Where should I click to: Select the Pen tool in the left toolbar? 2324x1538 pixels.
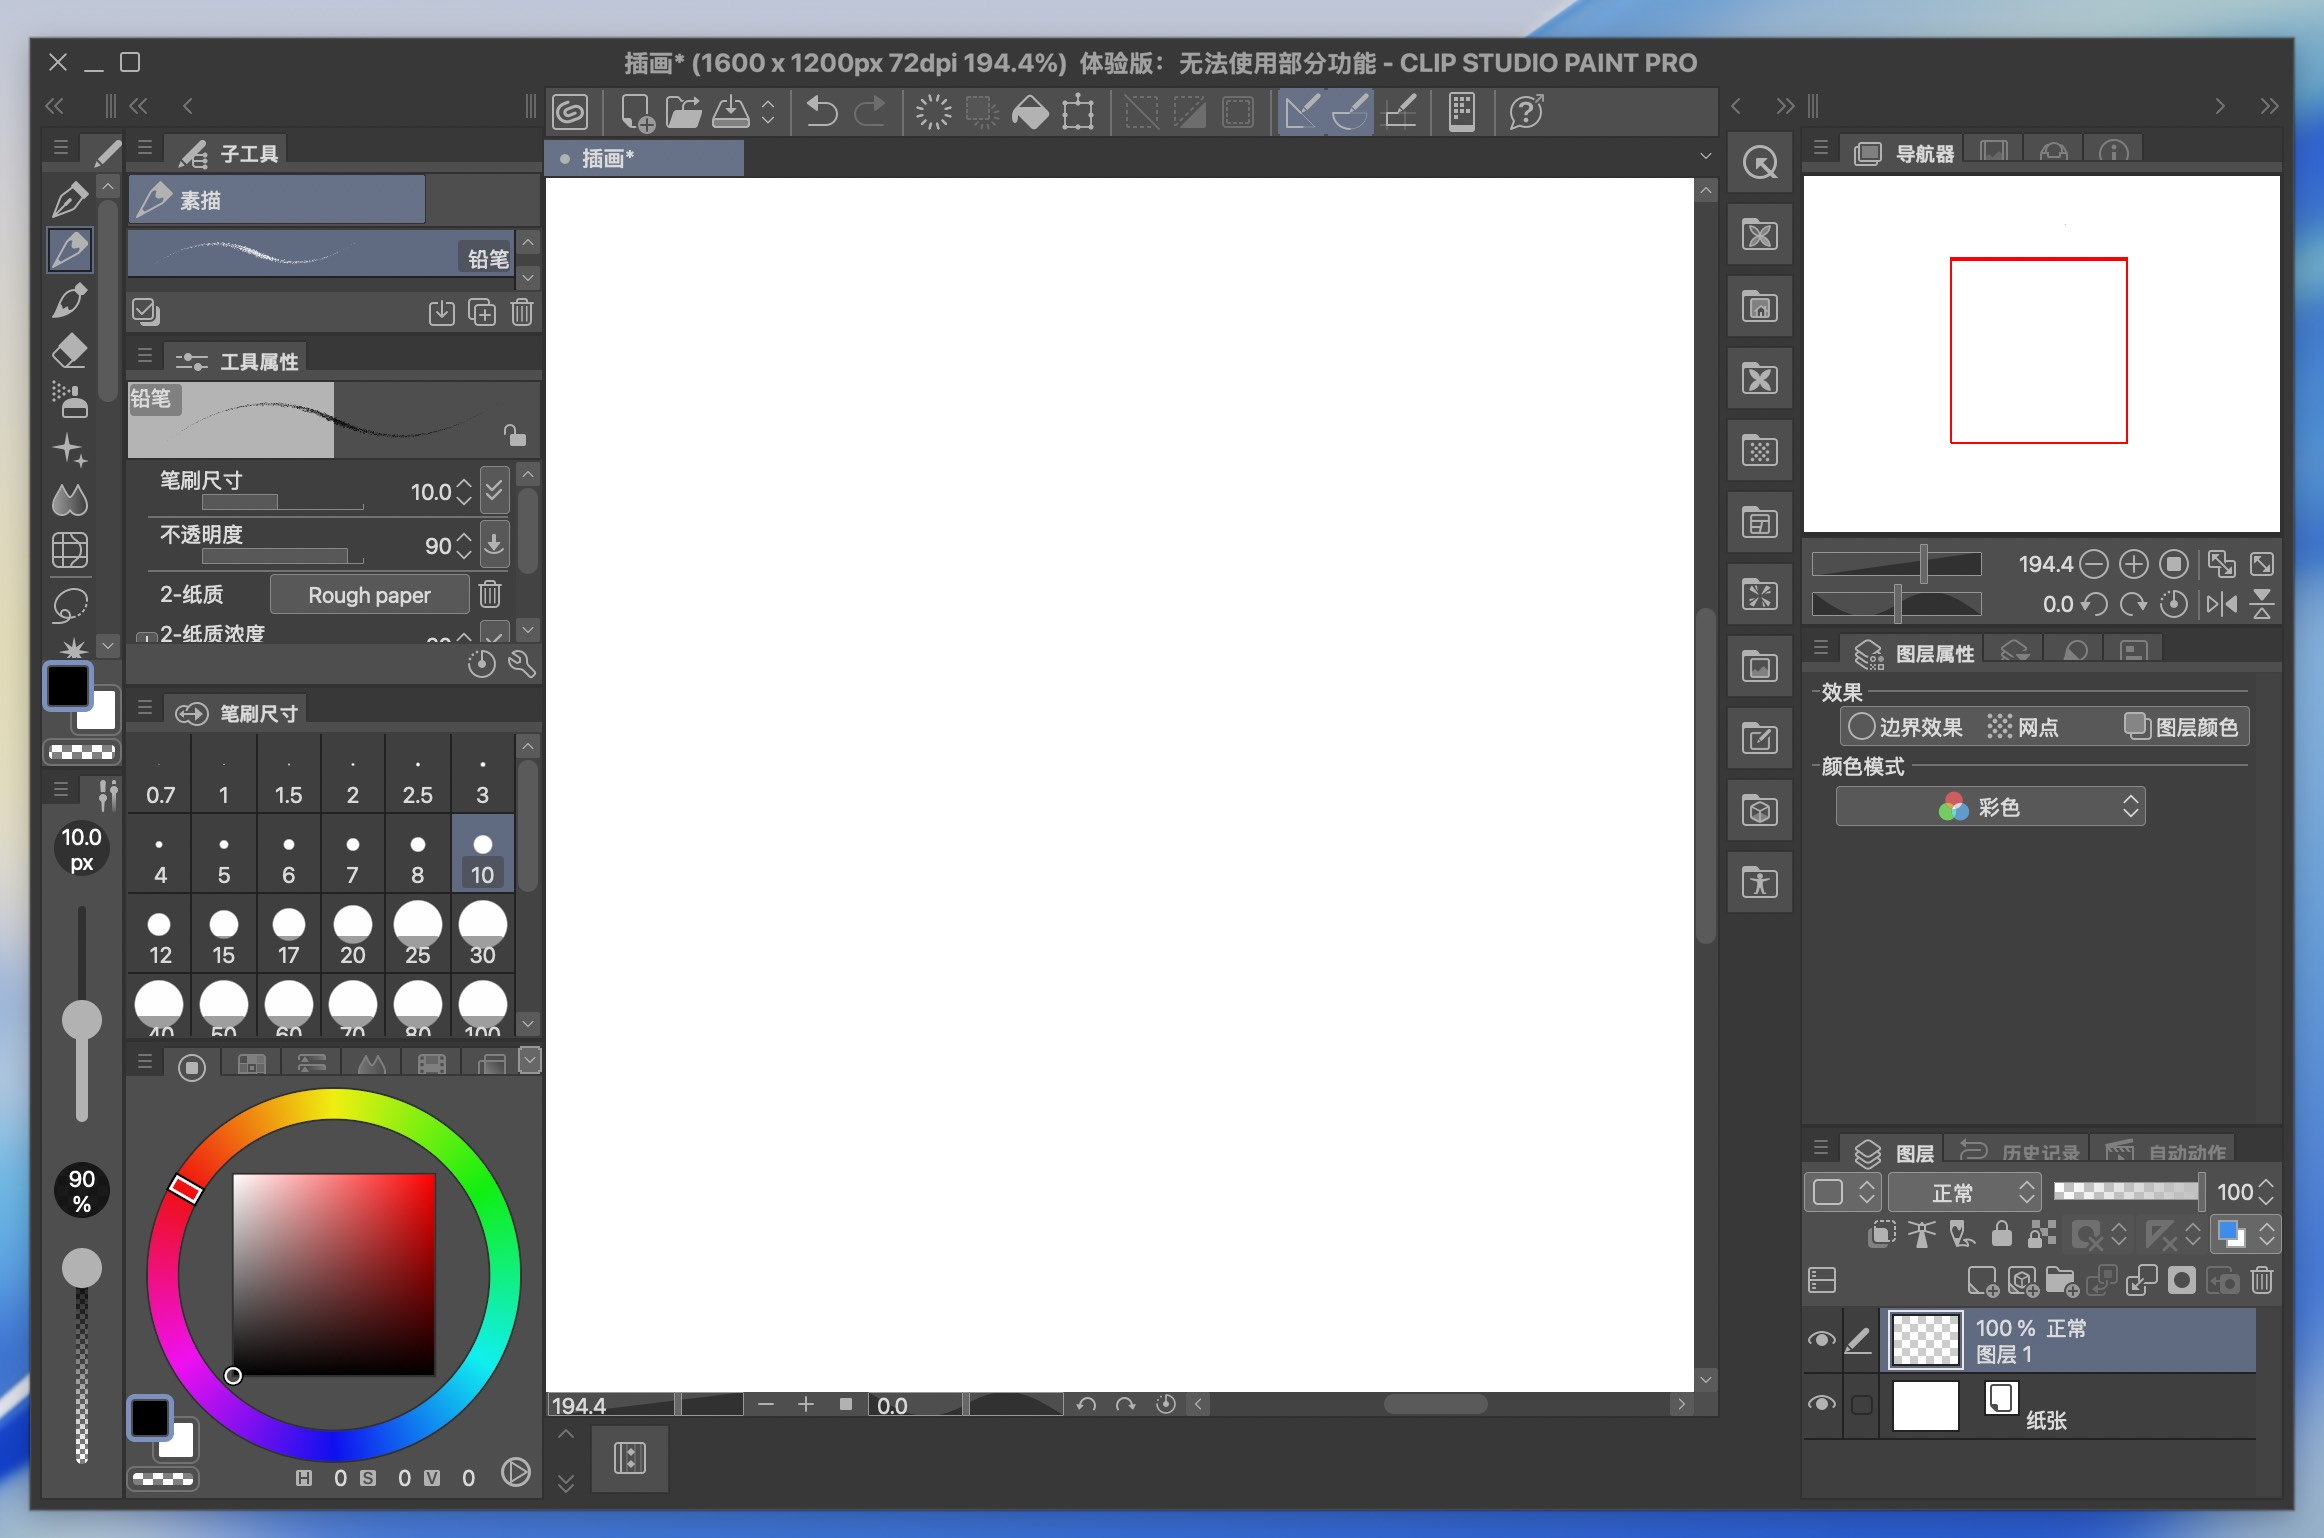coord(68,199)
